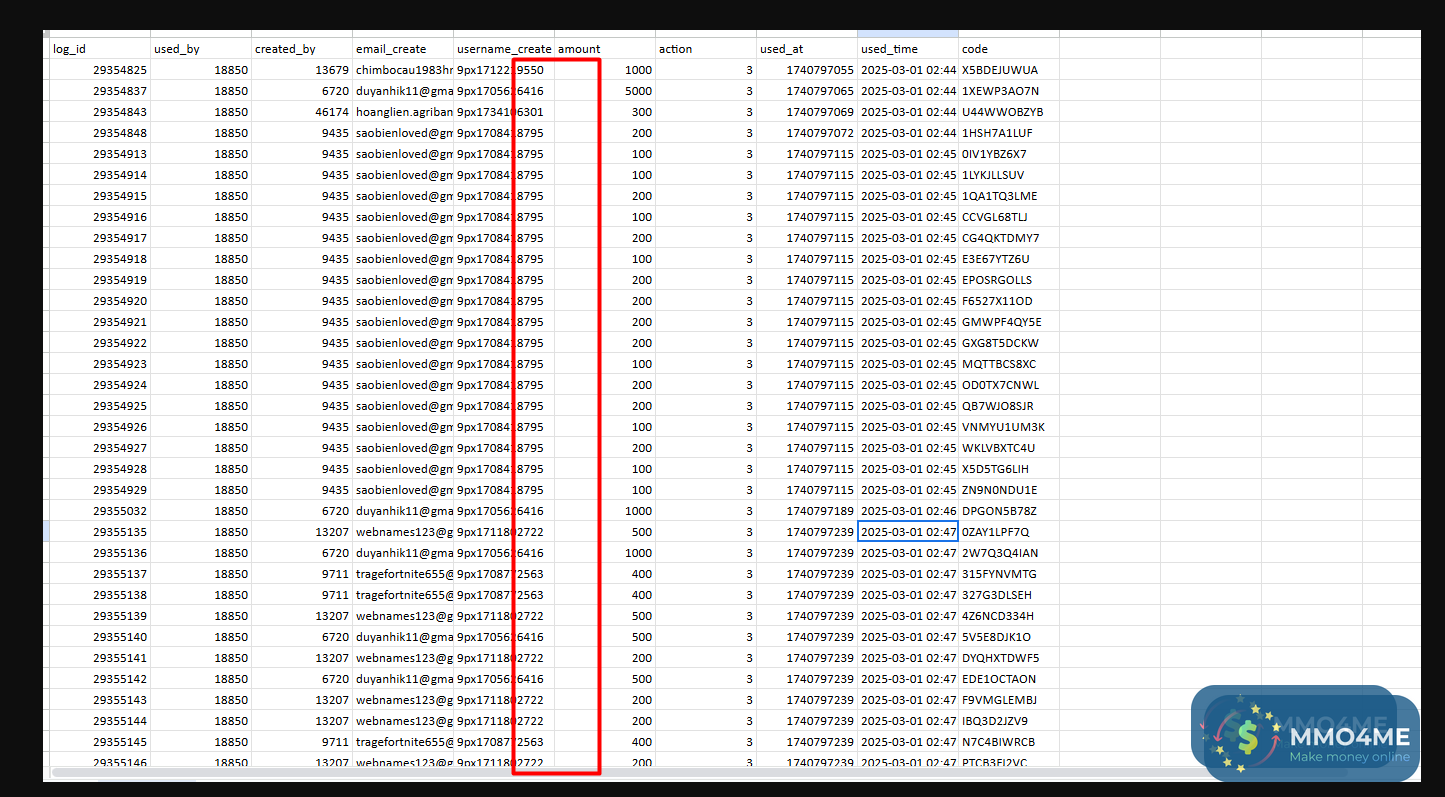Screen dimensions: 1445x797
Task: Click code cell OD0TX7CNWL
Action: click(1009, 385)
